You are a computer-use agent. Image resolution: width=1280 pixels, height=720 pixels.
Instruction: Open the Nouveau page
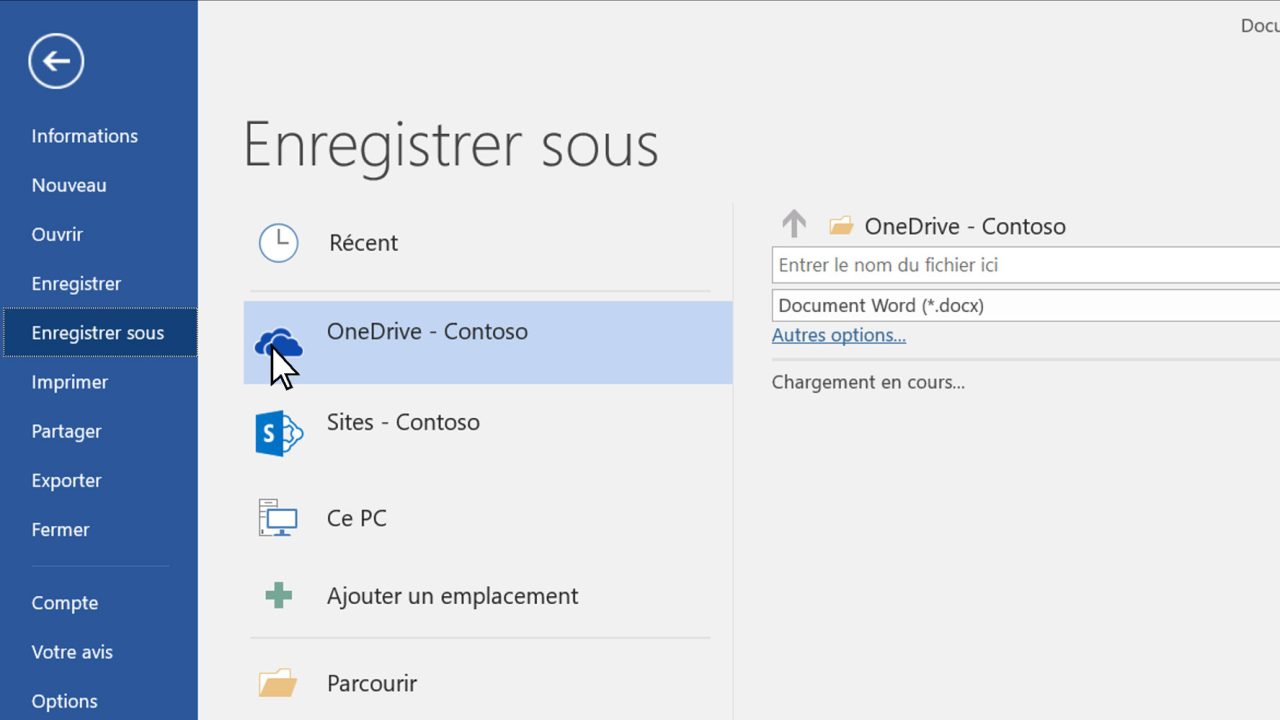pyautogui.click(x=69, y=185)
